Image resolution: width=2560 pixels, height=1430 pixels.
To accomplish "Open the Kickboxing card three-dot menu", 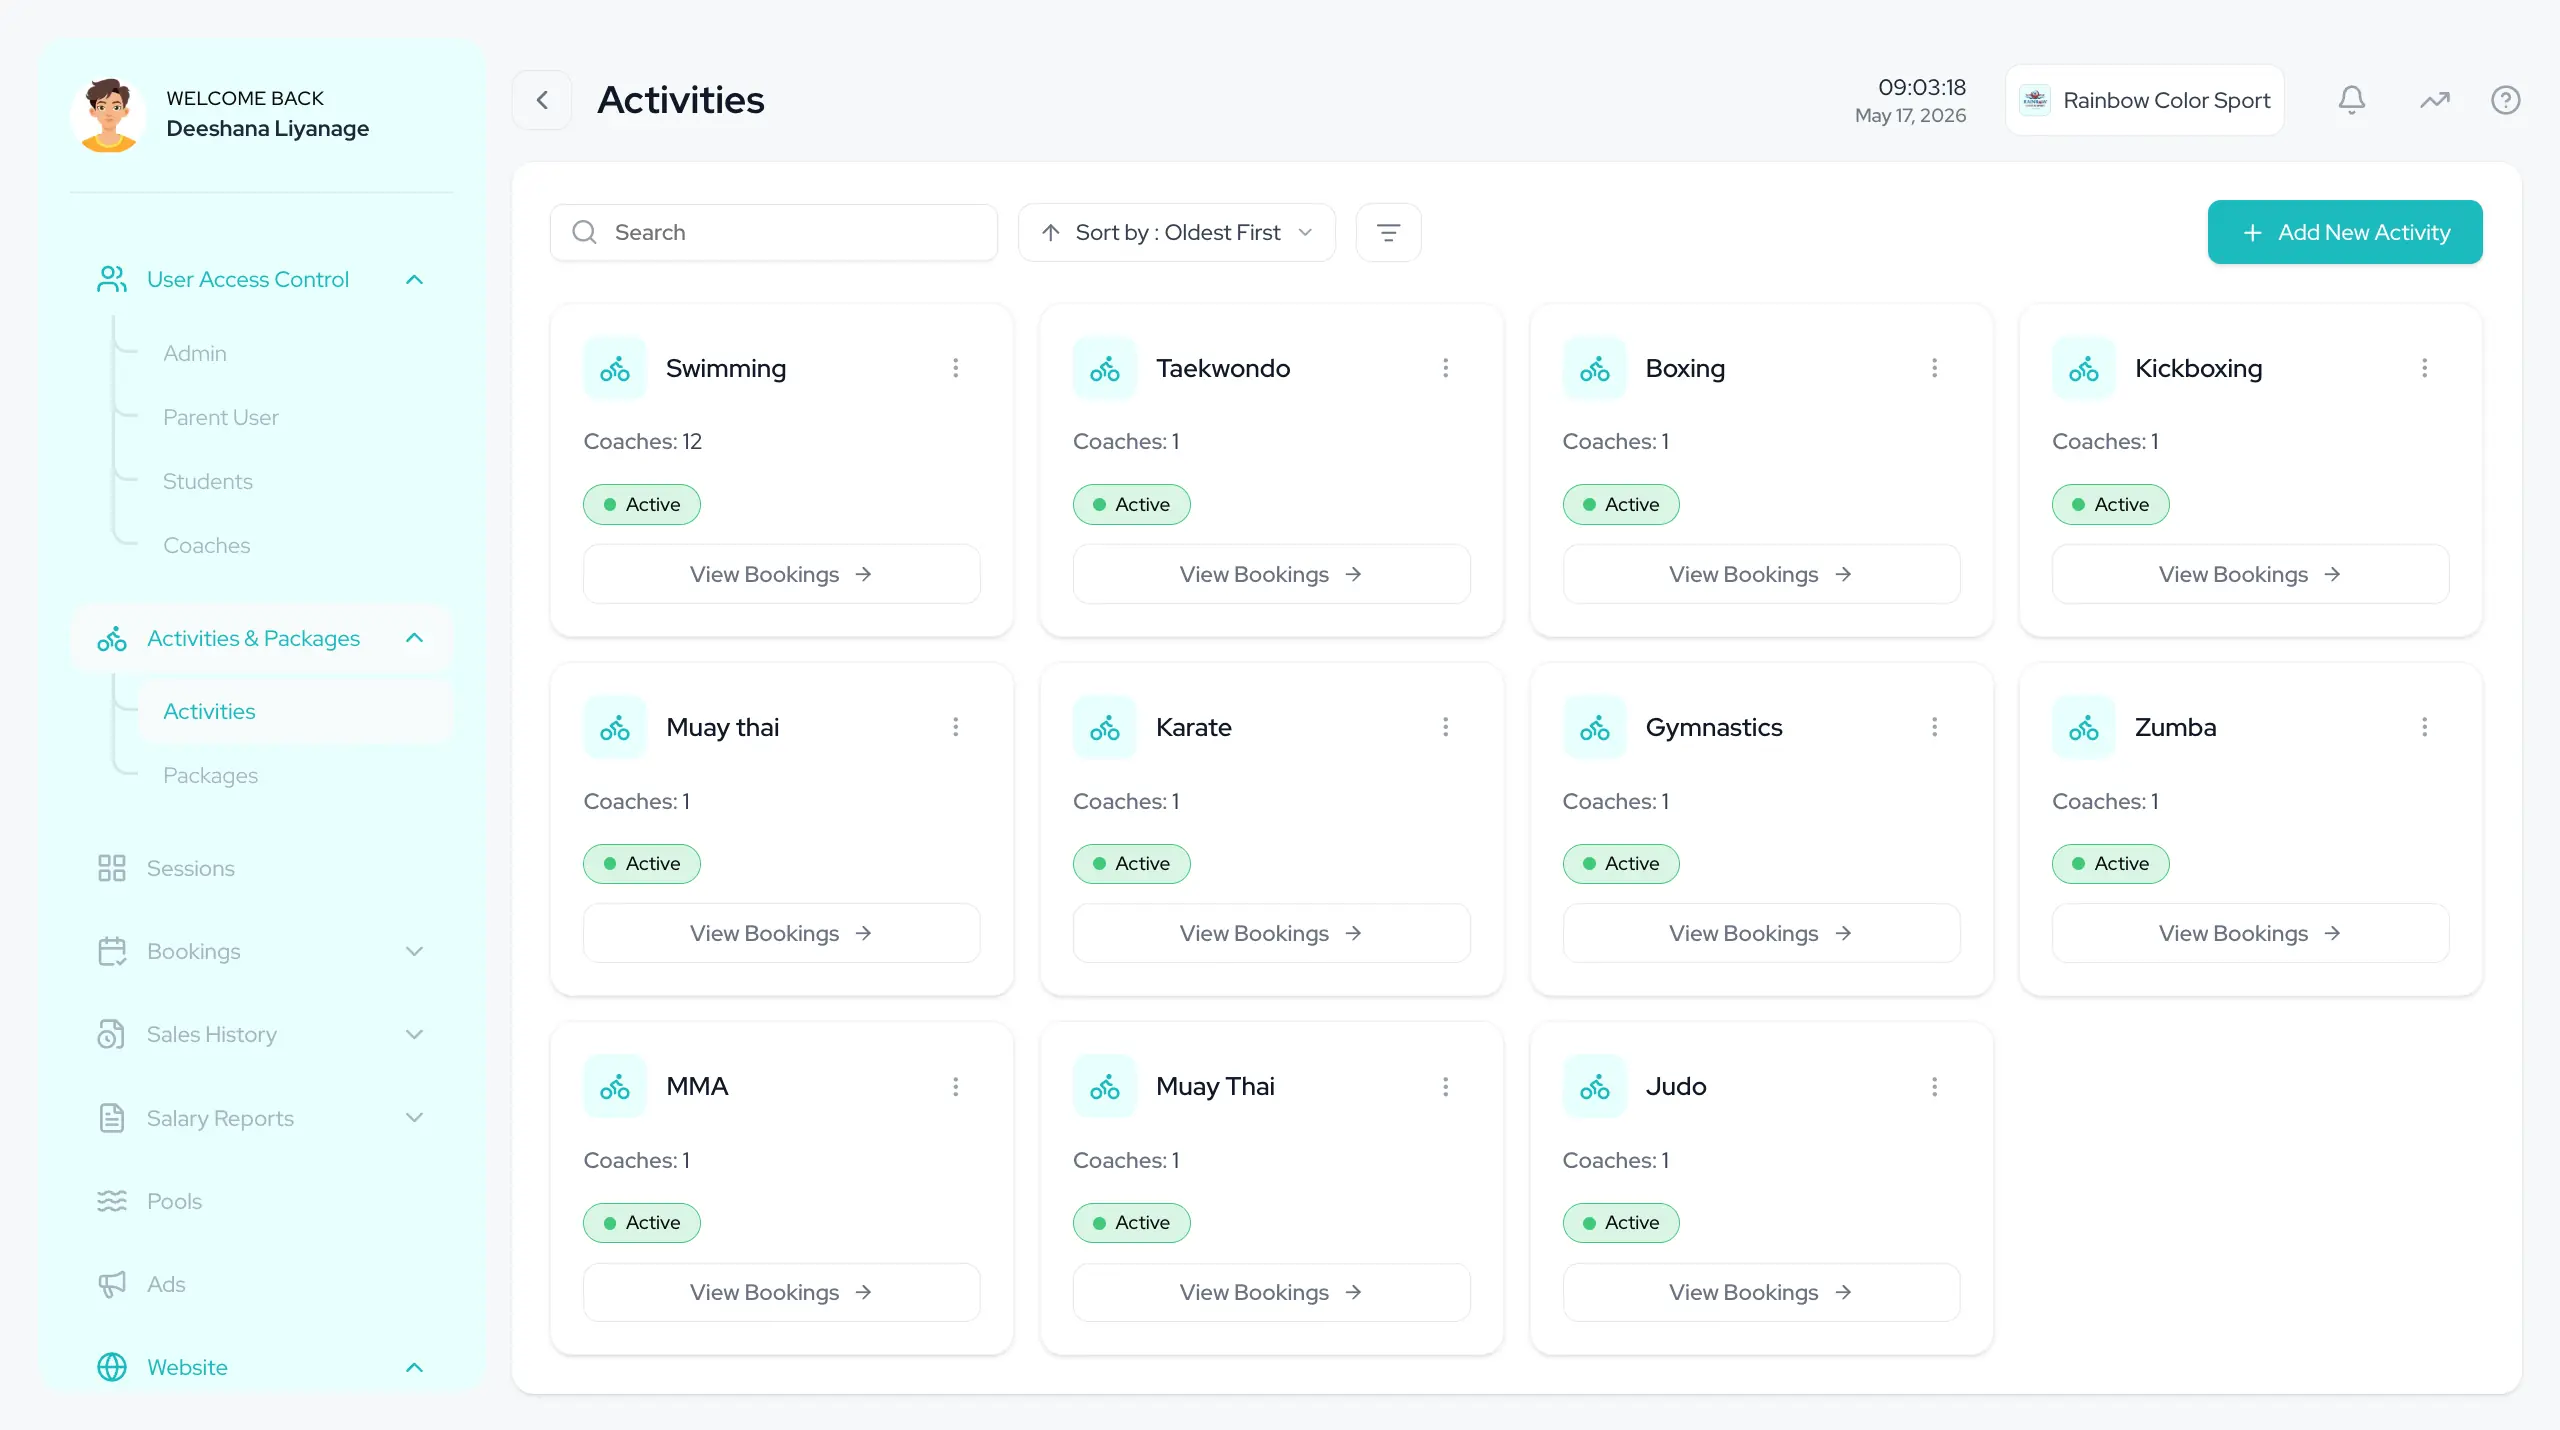I will 2424,368.
